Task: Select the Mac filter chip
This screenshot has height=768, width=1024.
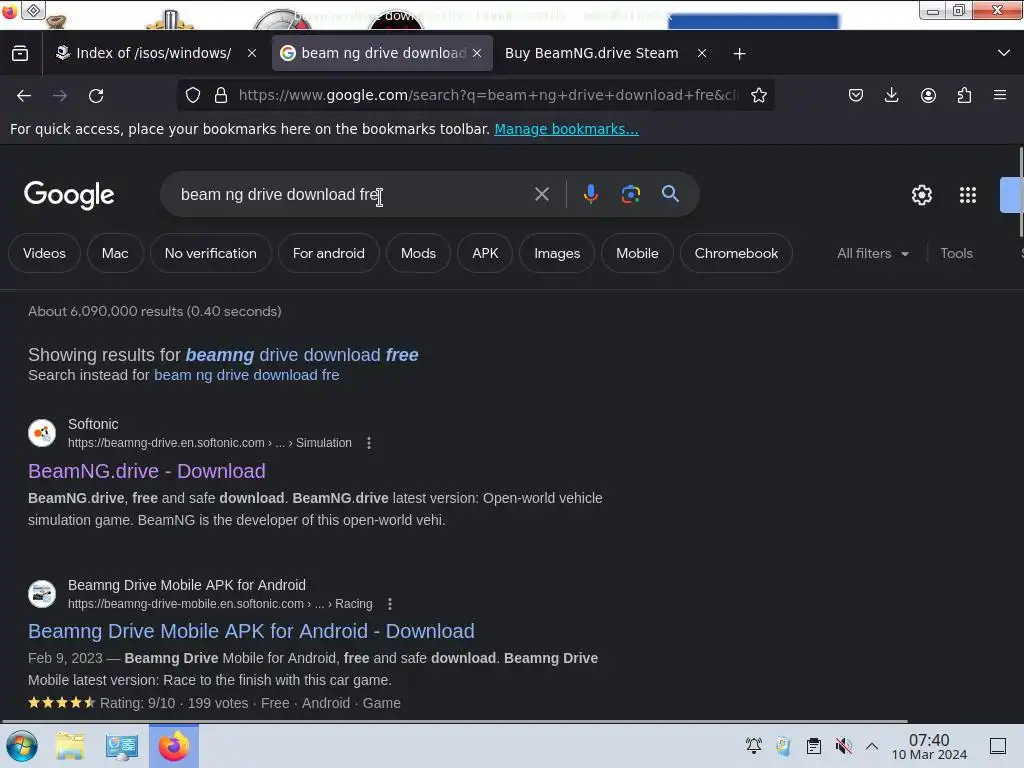Action: (115, 253)
